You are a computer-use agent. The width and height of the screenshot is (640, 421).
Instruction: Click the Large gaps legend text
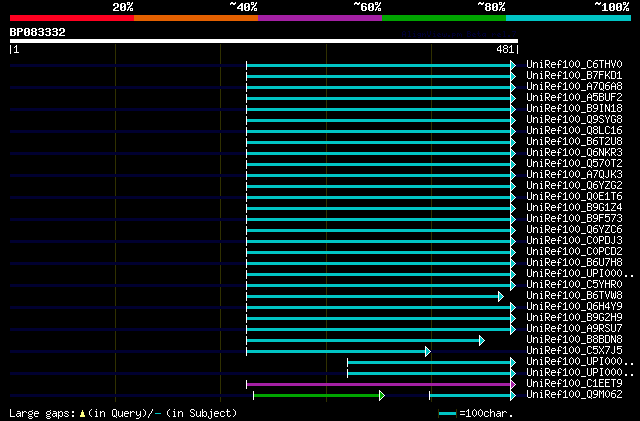[42, 413]
